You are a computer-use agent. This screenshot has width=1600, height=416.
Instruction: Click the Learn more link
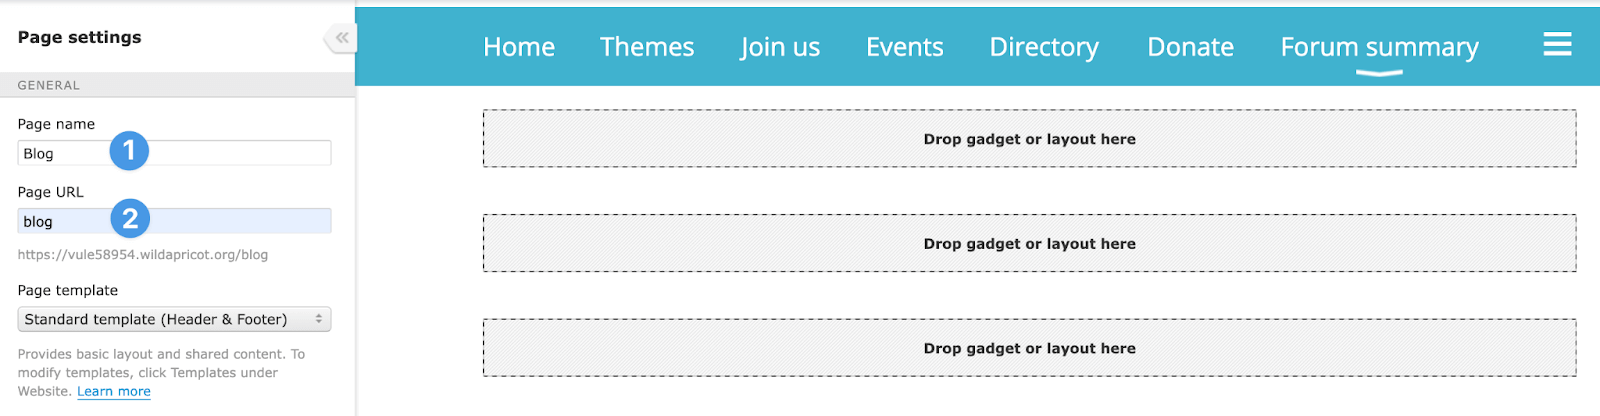pyautogui.click(x=114, y=391)
